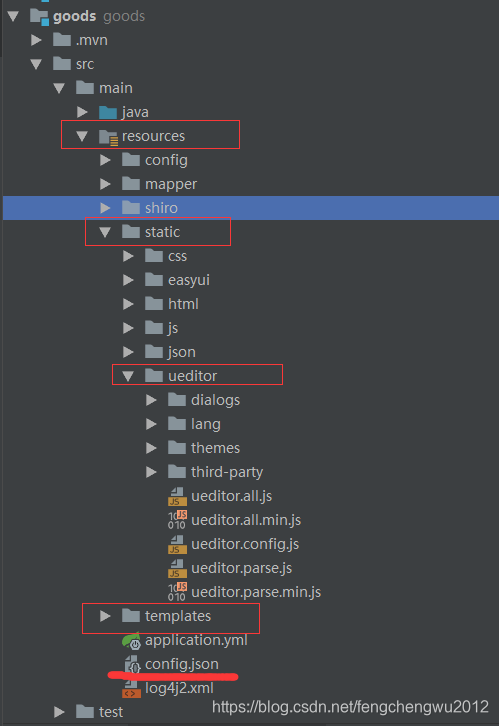
Task: Expand the easyui folder arrow
Action: tap(128, 280)
